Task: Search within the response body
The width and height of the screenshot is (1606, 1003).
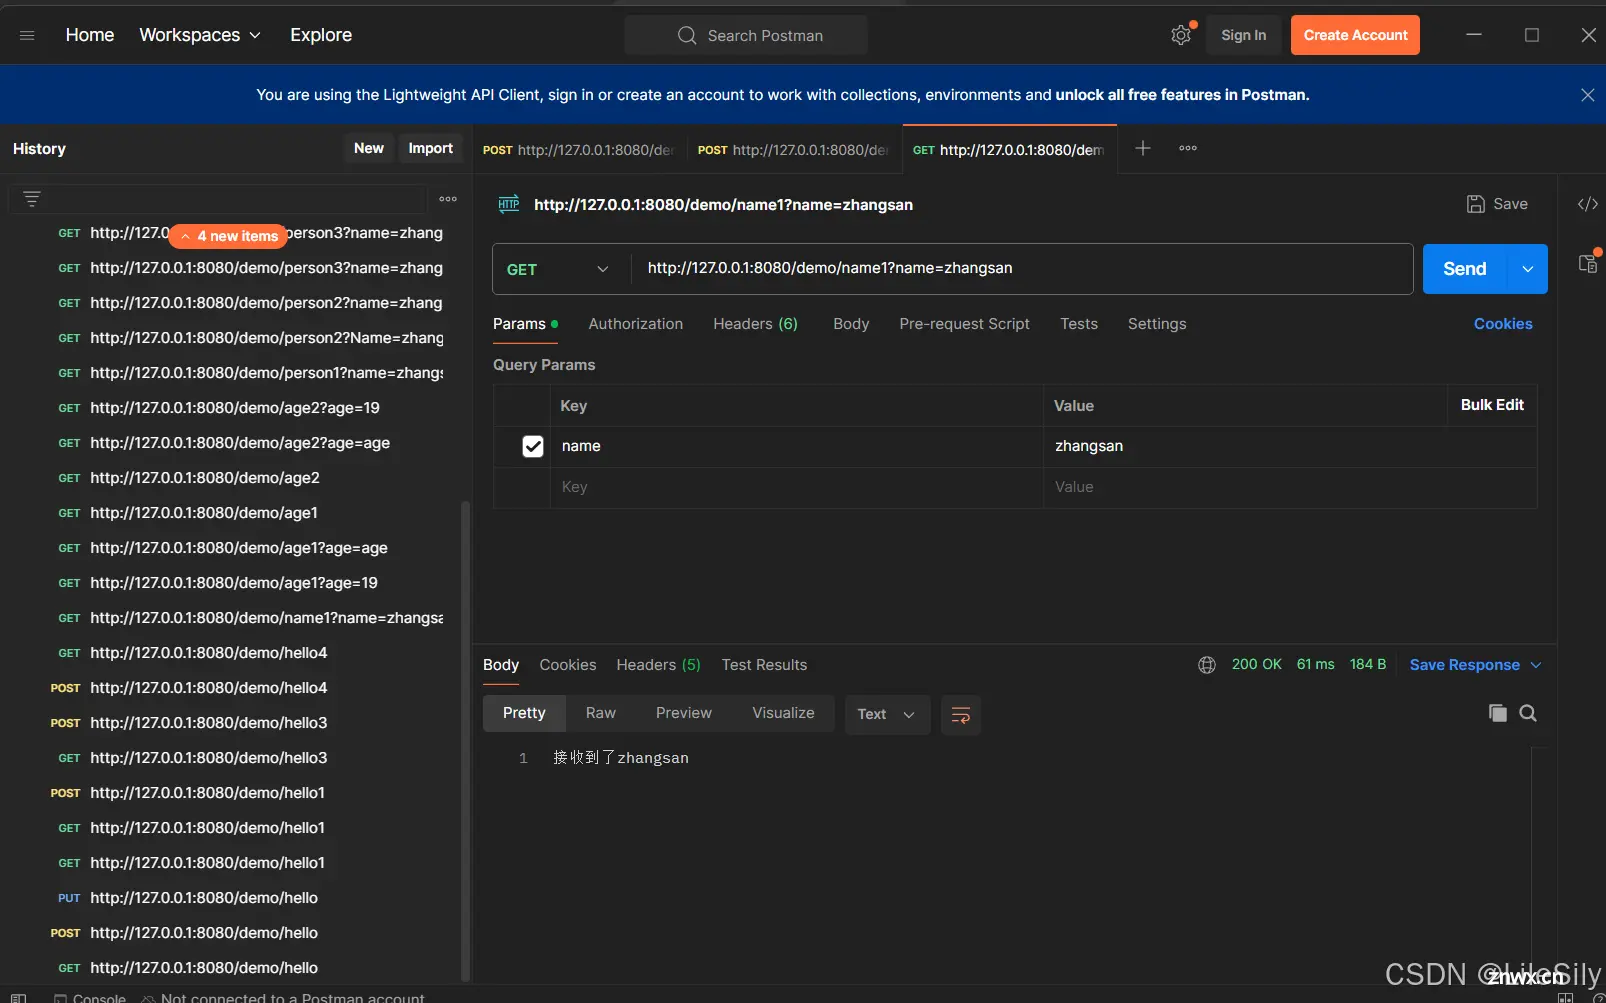Action: coord(1528,713)
